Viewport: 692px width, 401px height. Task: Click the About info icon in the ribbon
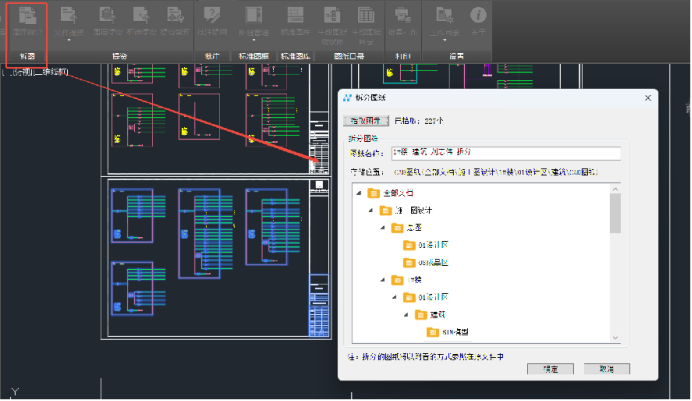[478, 15]
